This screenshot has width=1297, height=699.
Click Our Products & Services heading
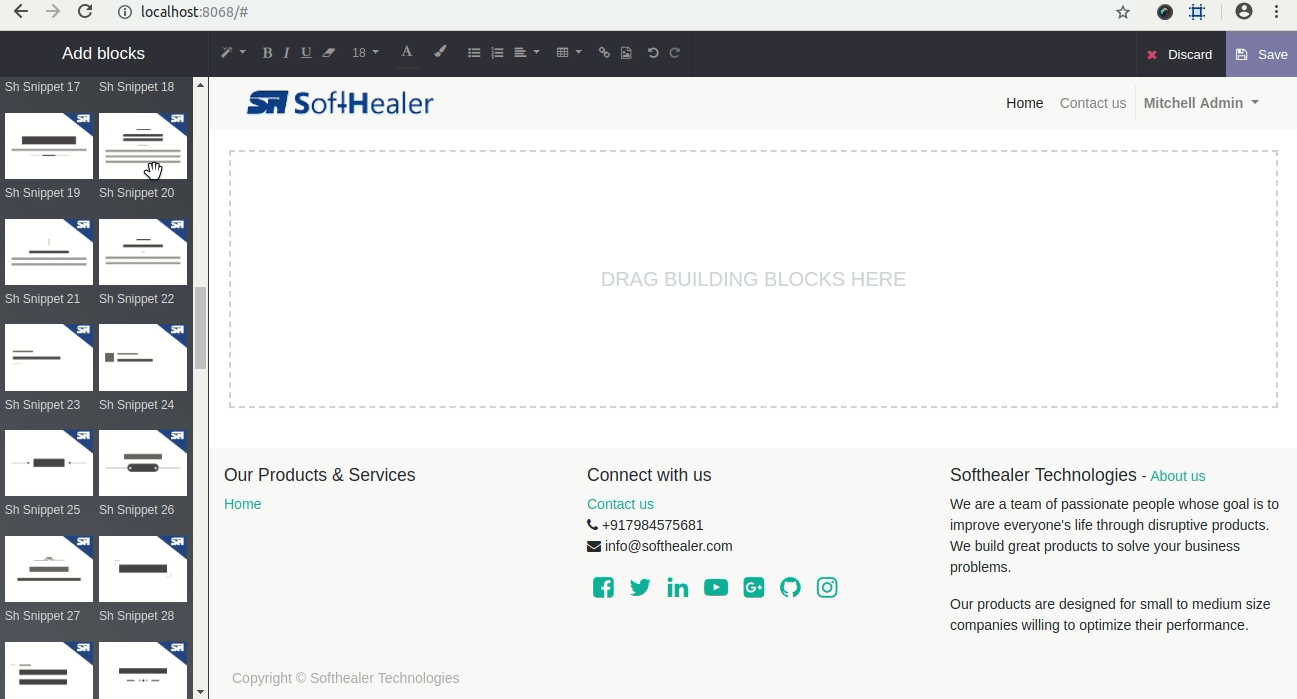(x=319, y=475)
